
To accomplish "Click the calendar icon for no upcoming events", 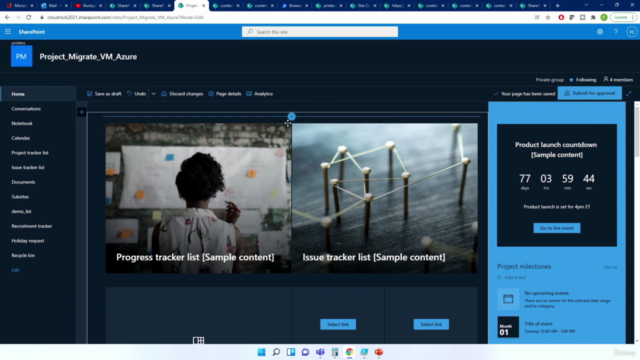I will pos(508,299).
